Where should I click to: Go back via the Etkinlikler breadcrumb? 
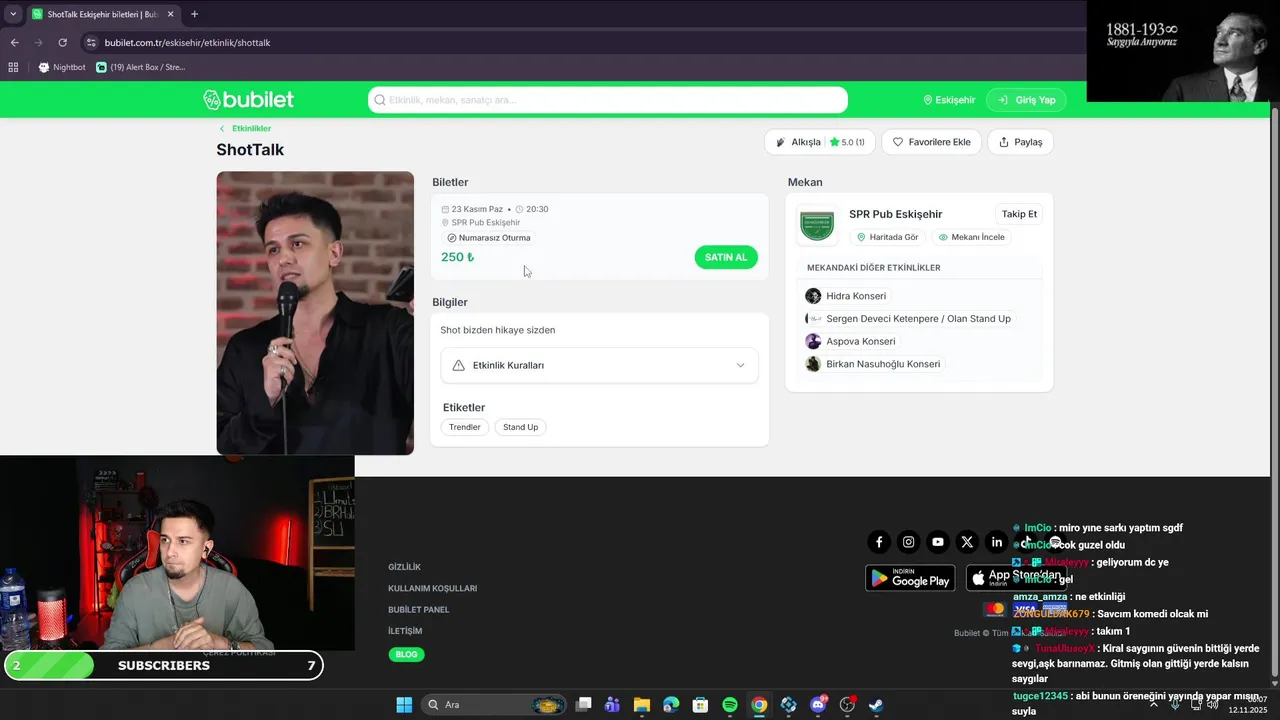pyautogui.click(x=245, y=128)
